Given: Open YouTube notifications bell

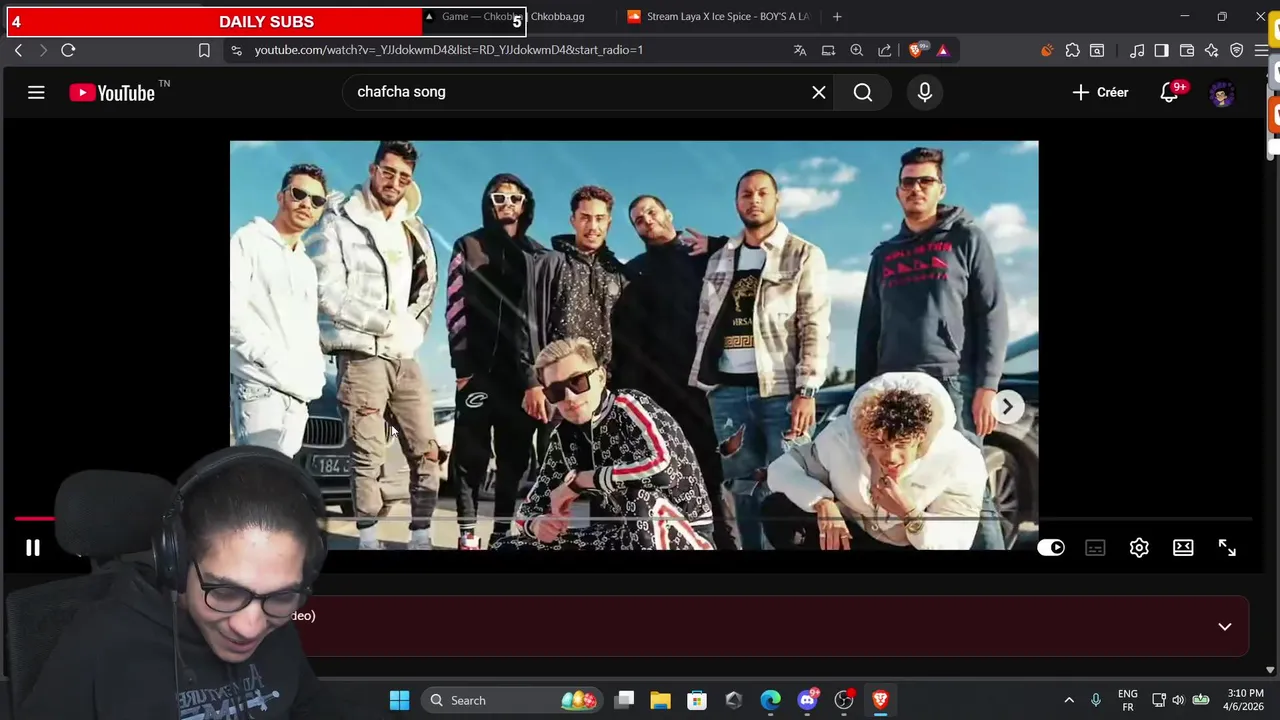Looking at the screenshot, I should (1169, 92).
